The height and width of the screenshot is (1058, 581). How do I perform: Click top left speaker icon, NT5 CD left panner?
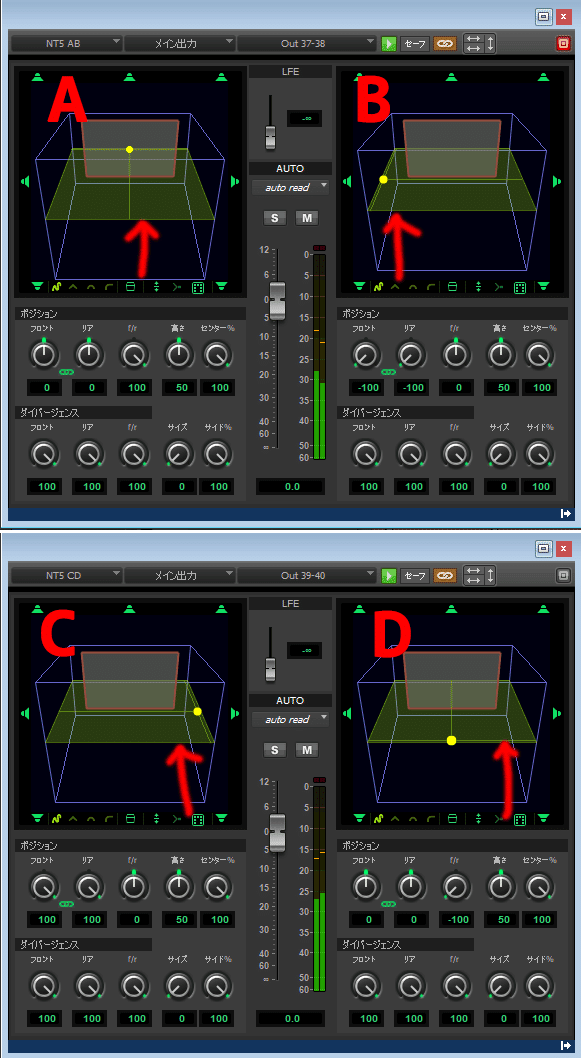(37, 609)
